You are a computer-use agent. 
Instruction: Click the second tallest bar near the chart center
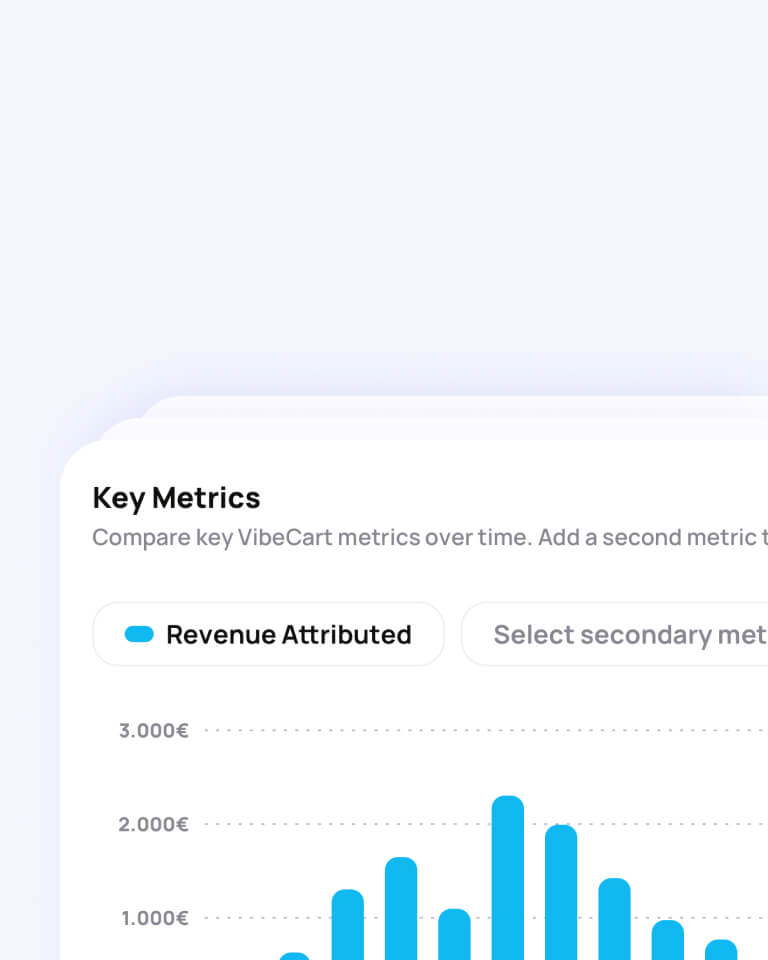coord(560,890)
